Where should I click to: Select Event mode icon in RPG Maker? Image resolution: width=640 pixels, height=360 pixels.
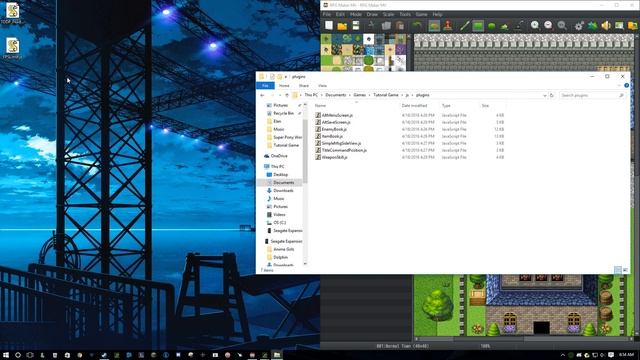click(448, 26)
